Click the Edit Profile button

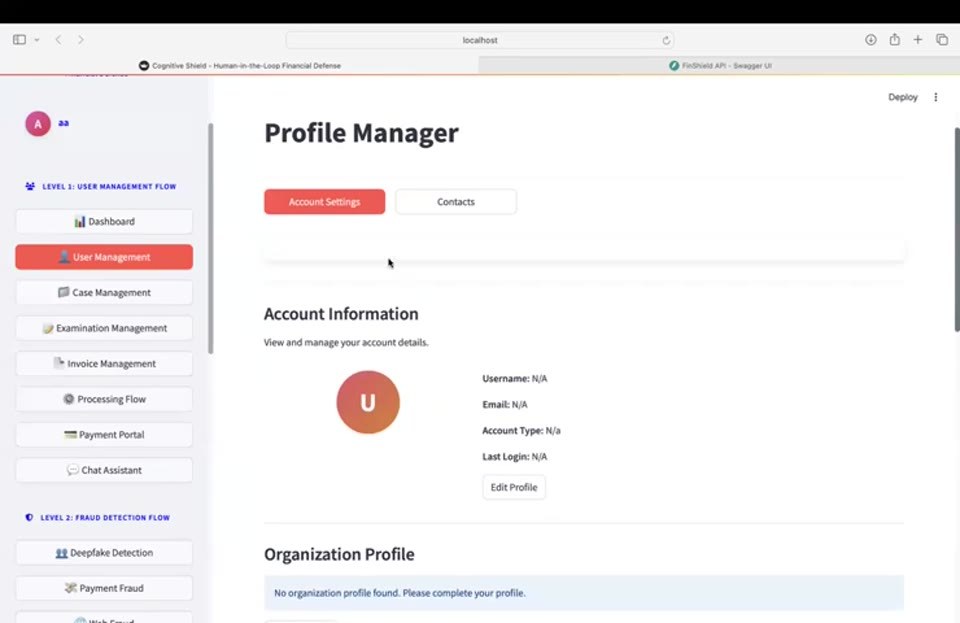tap(514, 487)
